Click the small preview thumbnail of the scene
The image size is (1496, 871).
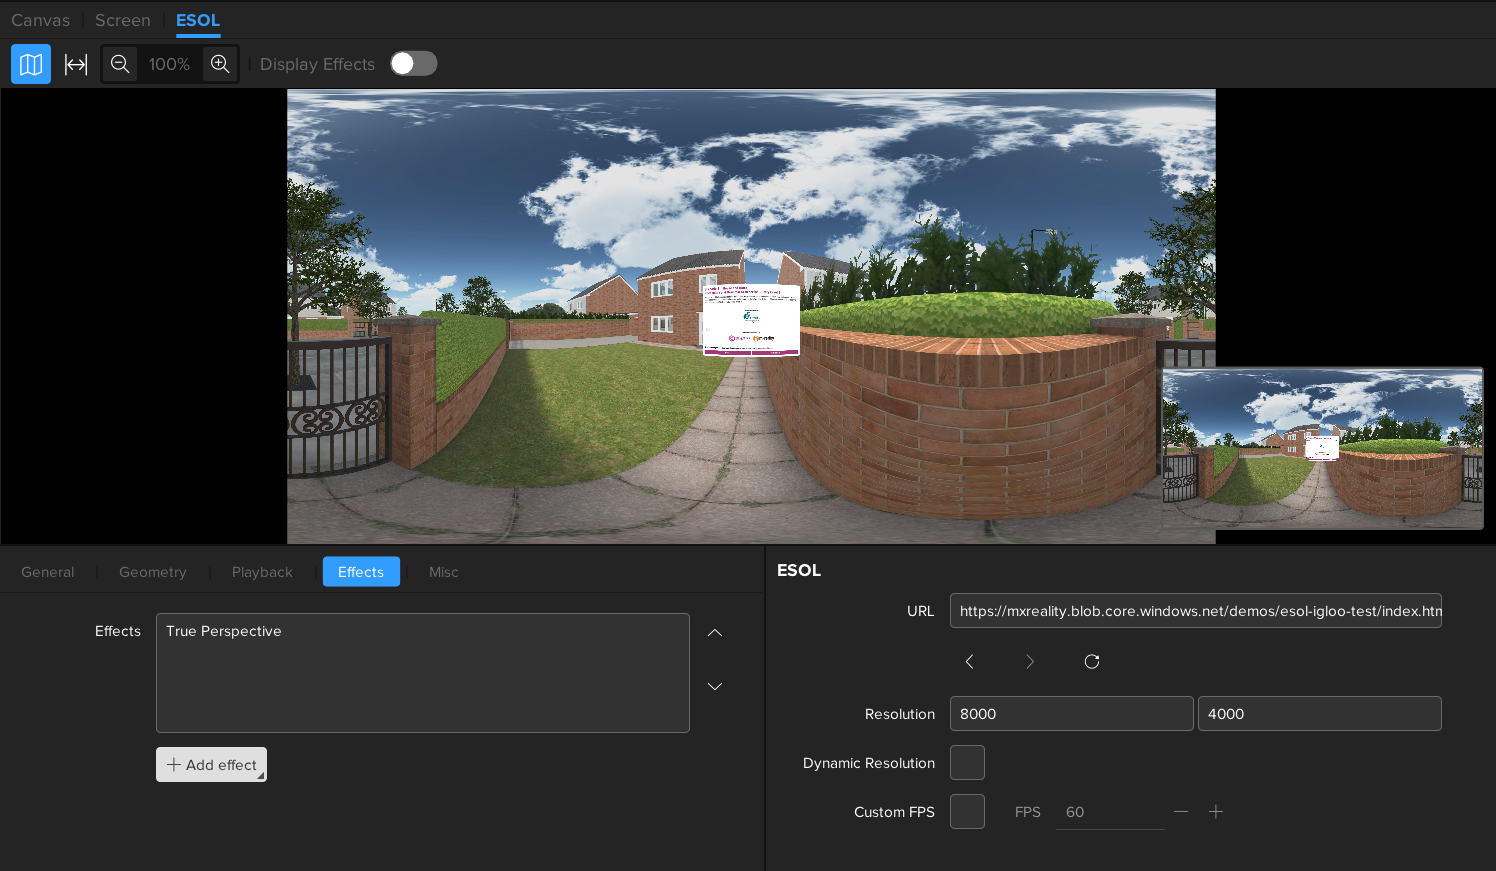click(1322, 448)
